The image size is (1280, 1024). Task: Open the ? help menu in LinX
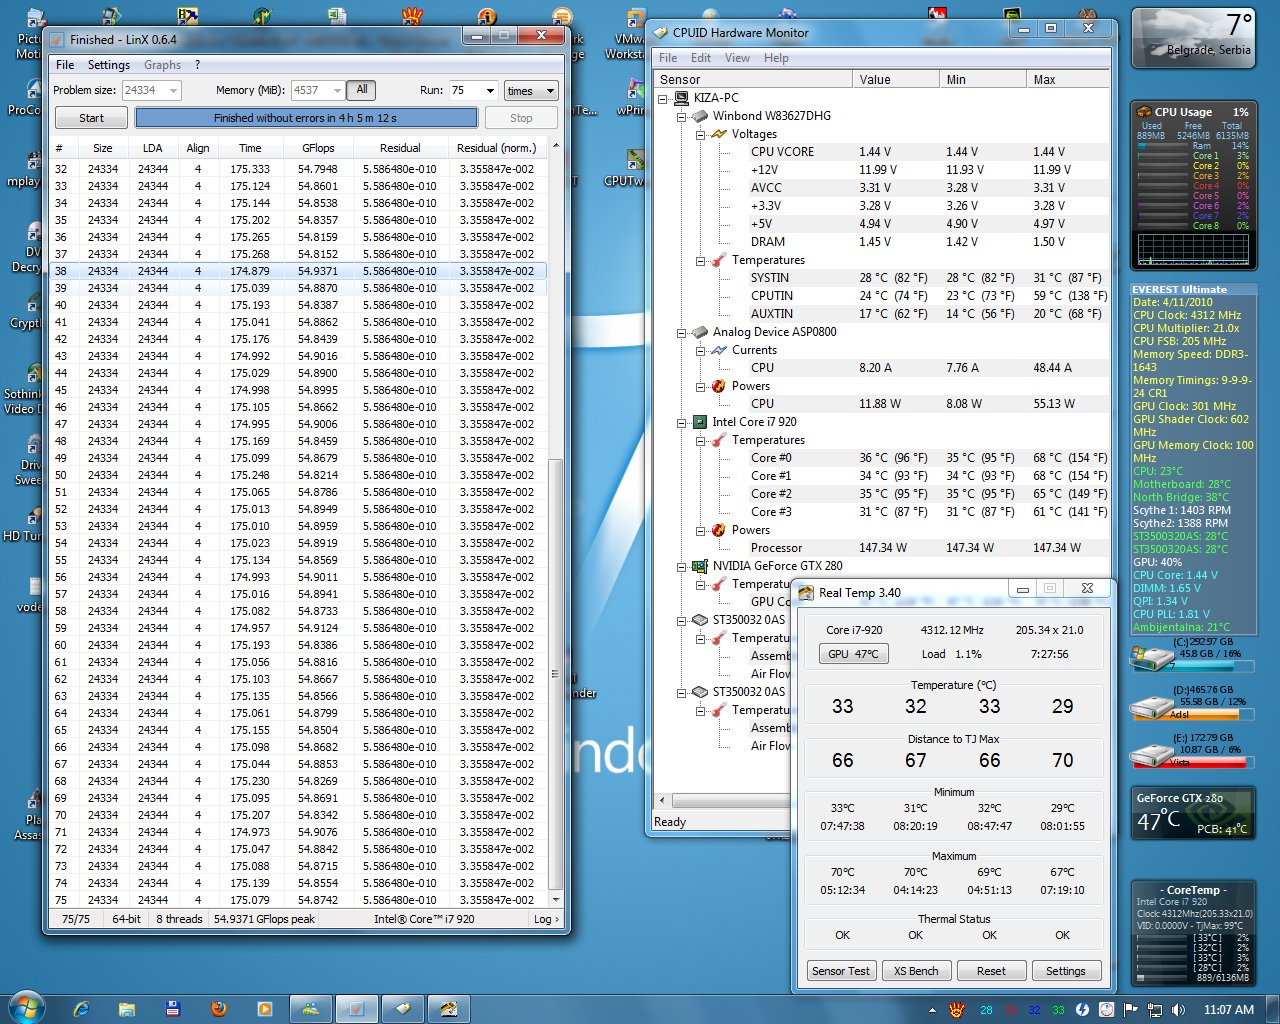tap(197, 65)
